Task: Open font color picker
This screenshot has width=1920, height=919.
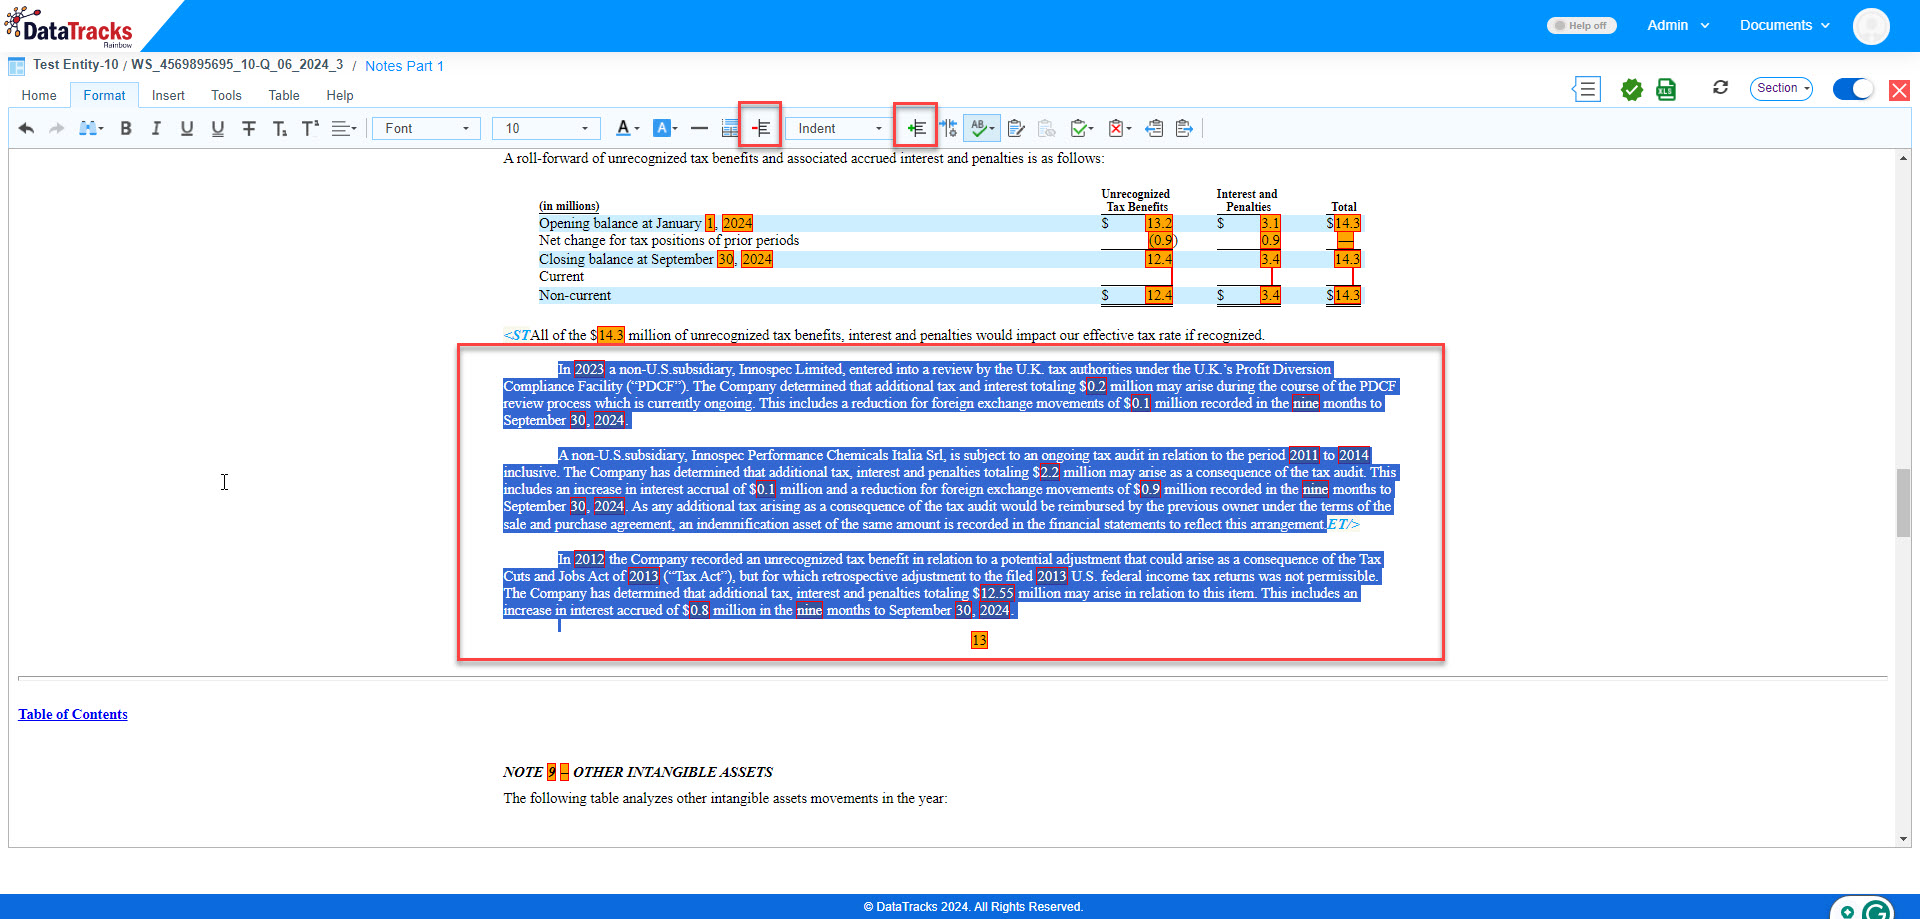Action: 627,128
